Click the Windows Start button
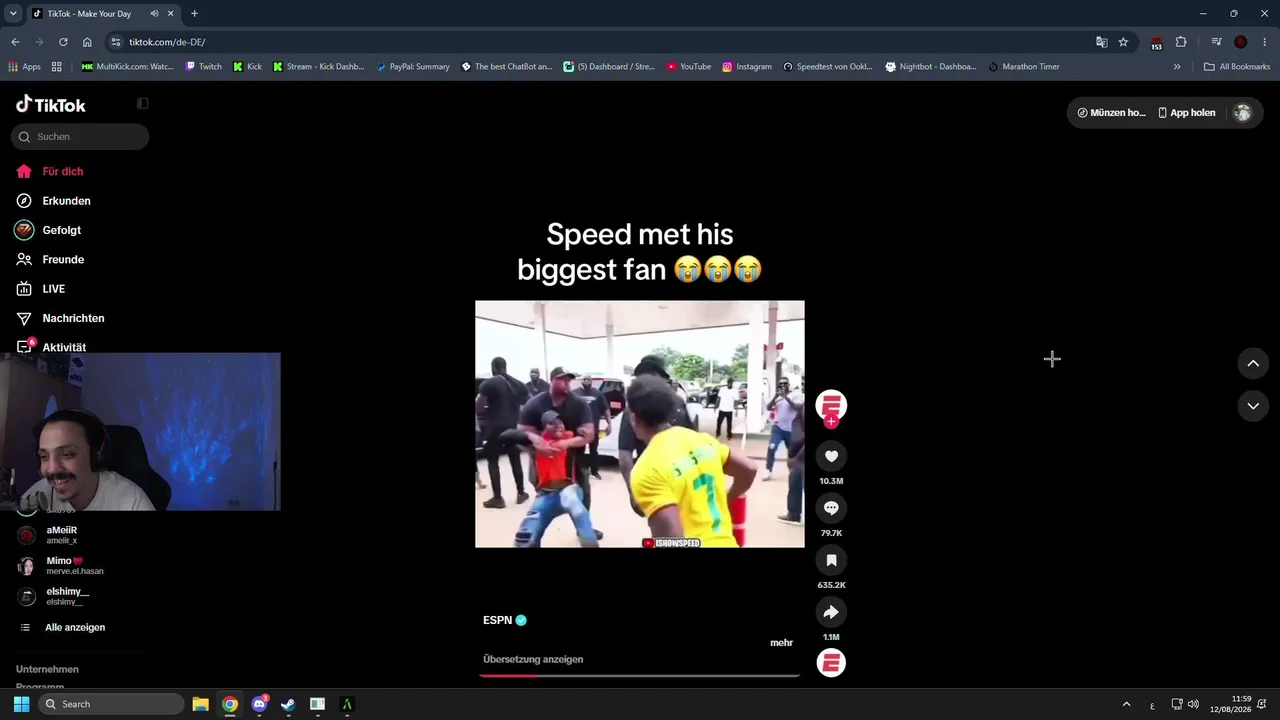The image size is (1280, 720). (21, 704)
